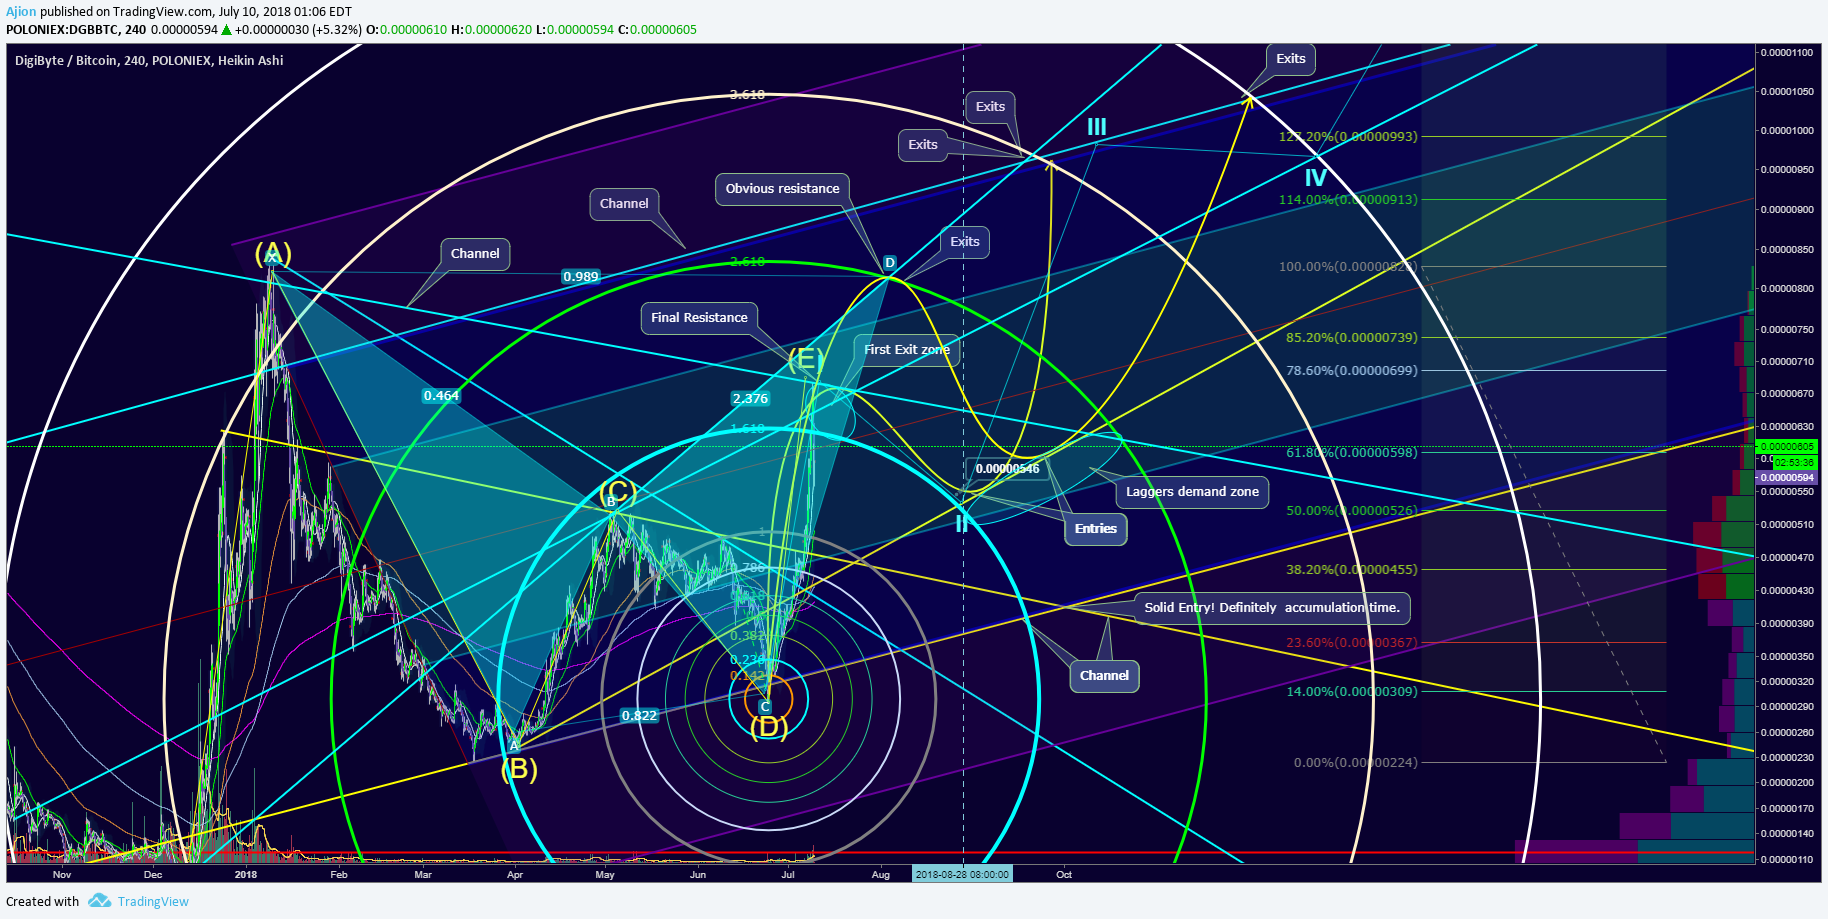Click the TradingView cloud logo icon
Image resolution: width=1828 pixels, height=919 pixels.
coord(99,901)
